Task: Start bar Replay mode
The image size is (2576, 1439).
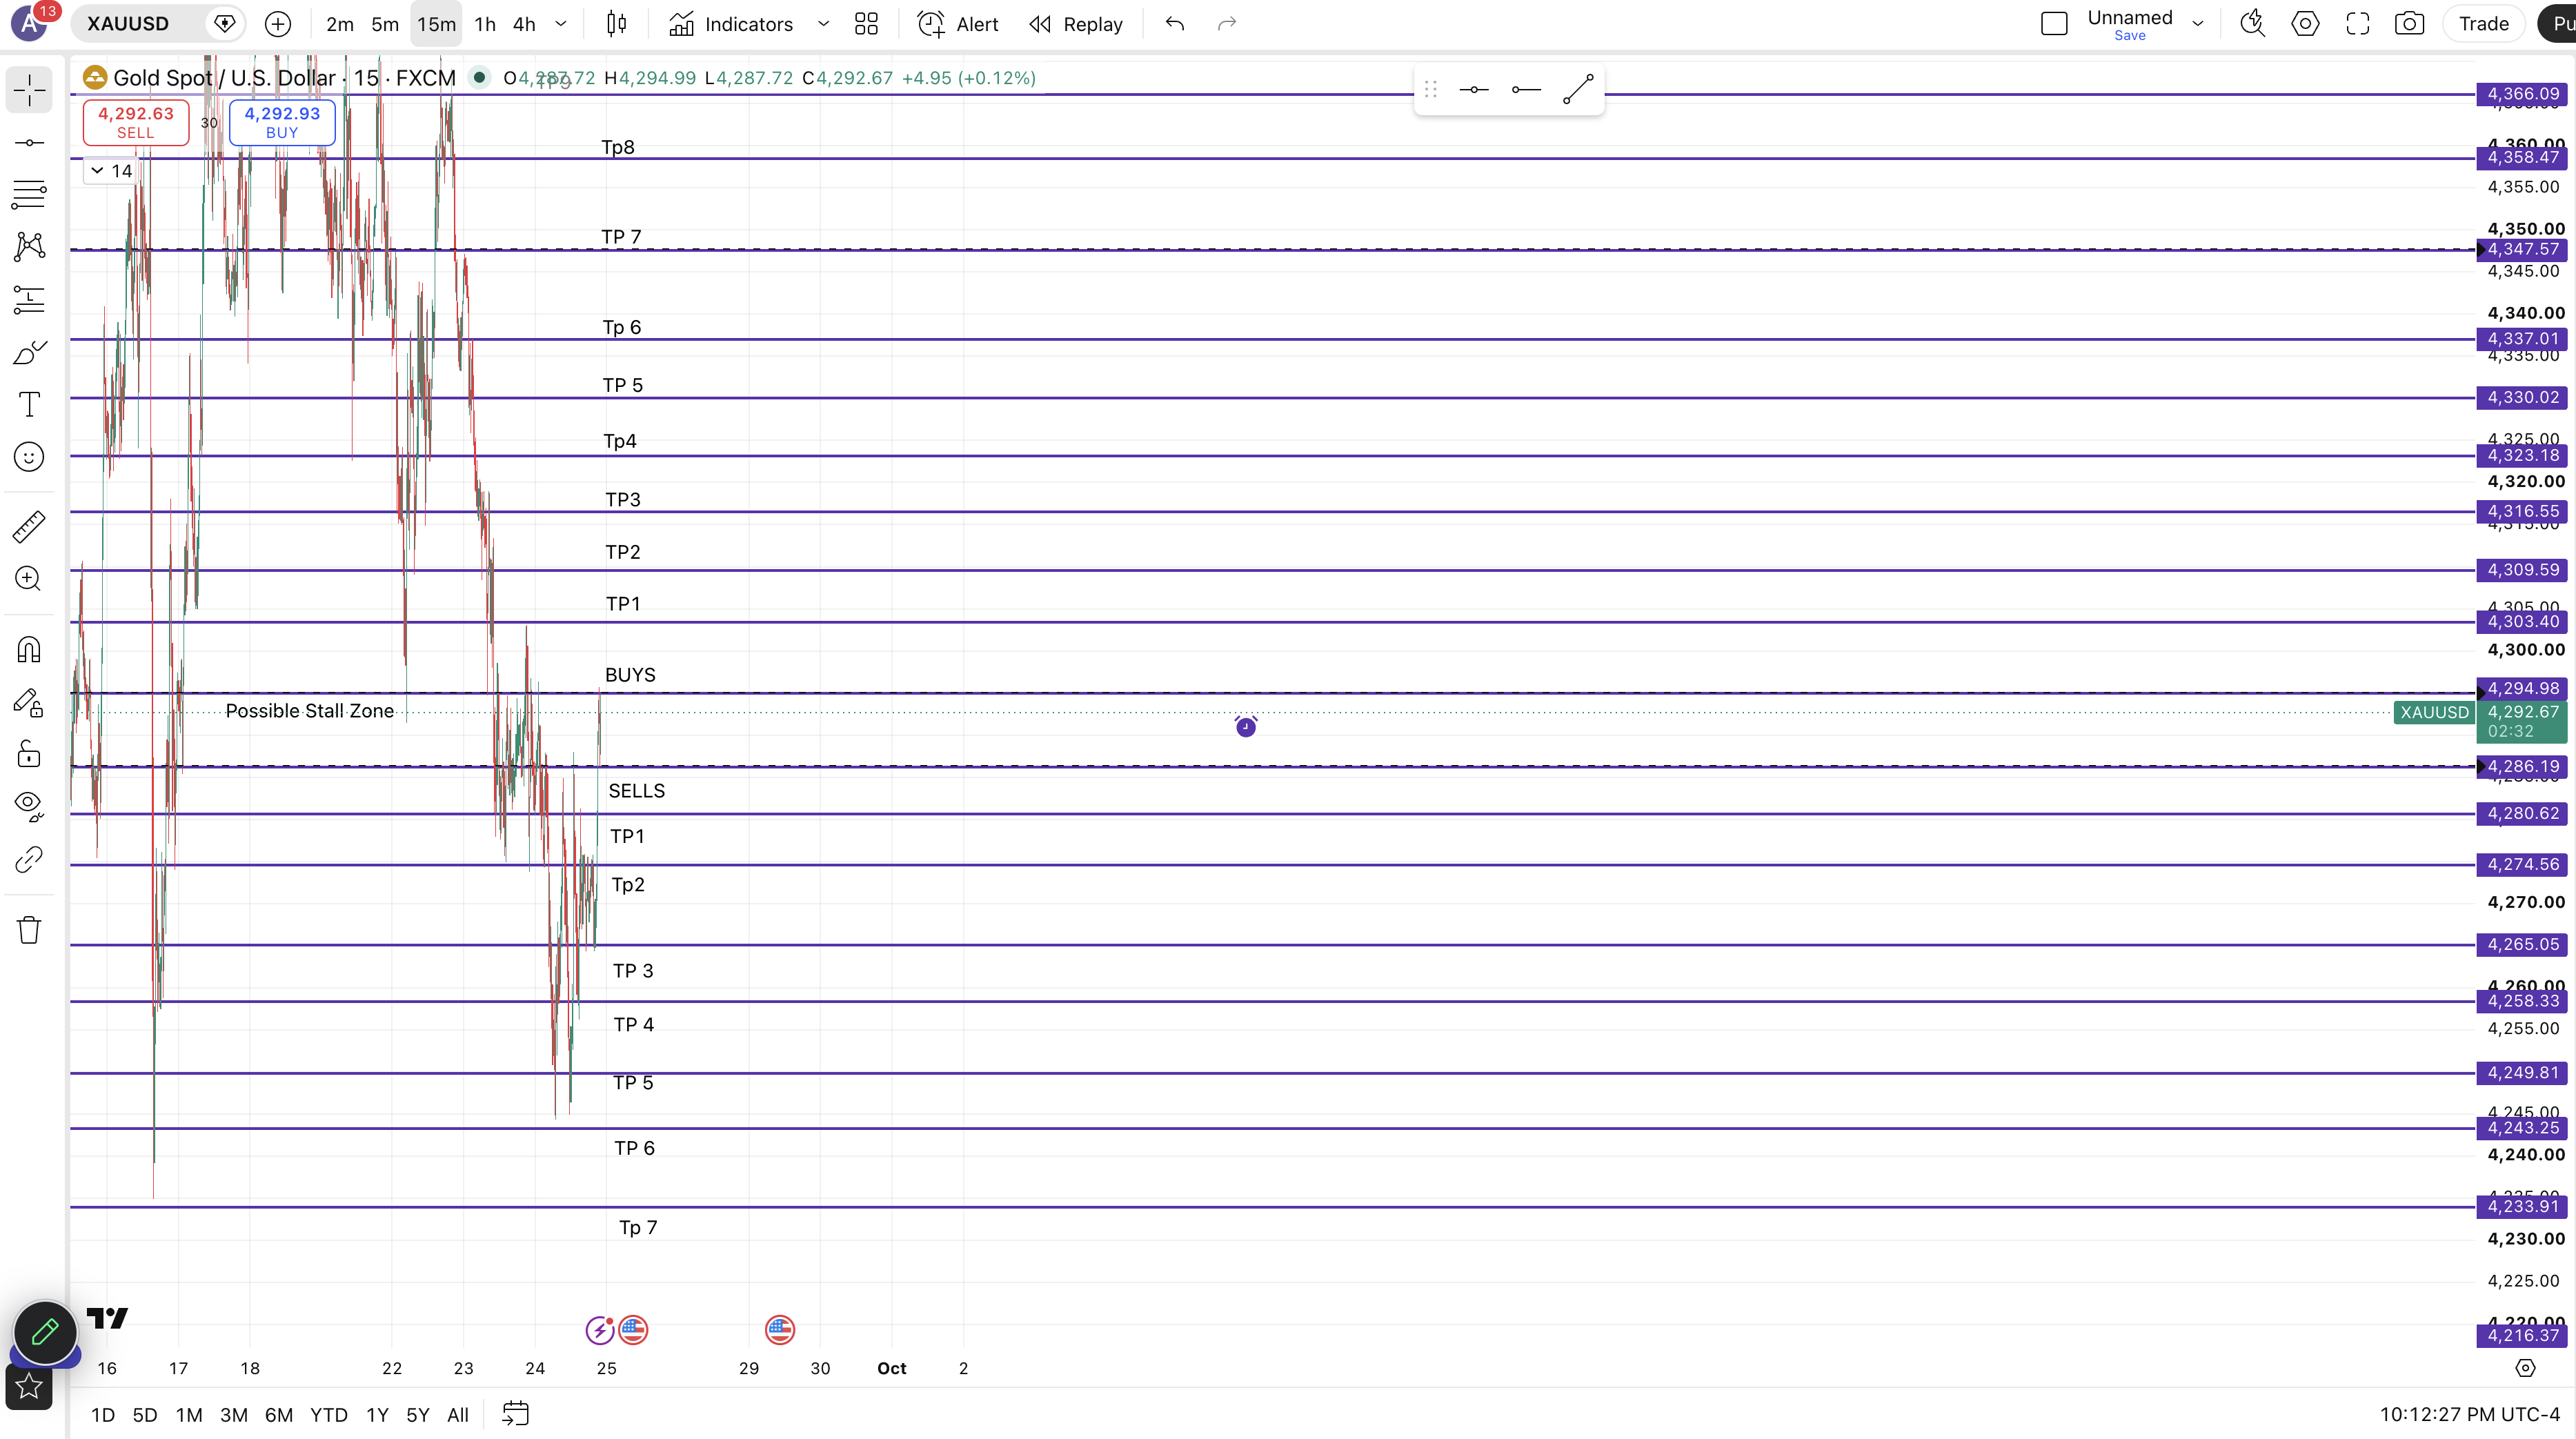Action: click(x=1076, y=24)
